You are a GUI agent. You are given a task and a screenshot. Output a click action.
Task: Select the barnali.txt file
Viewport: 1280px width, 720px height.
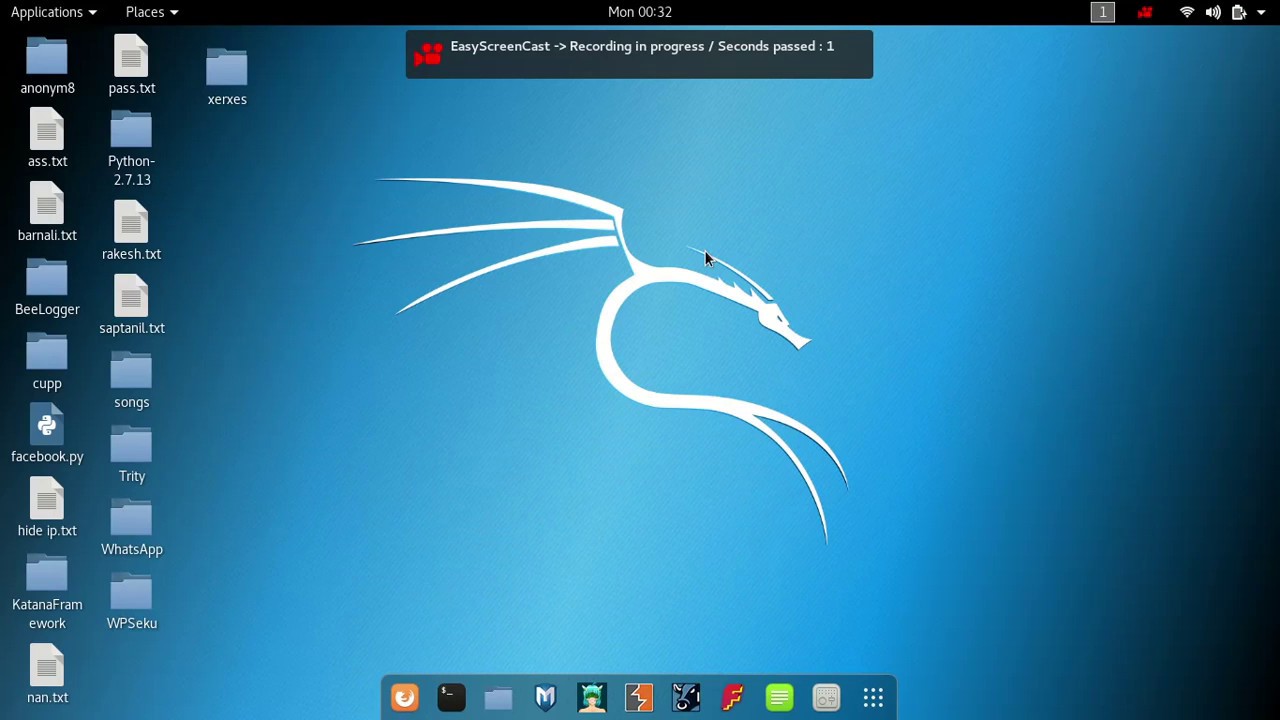[x=47, y=214]
